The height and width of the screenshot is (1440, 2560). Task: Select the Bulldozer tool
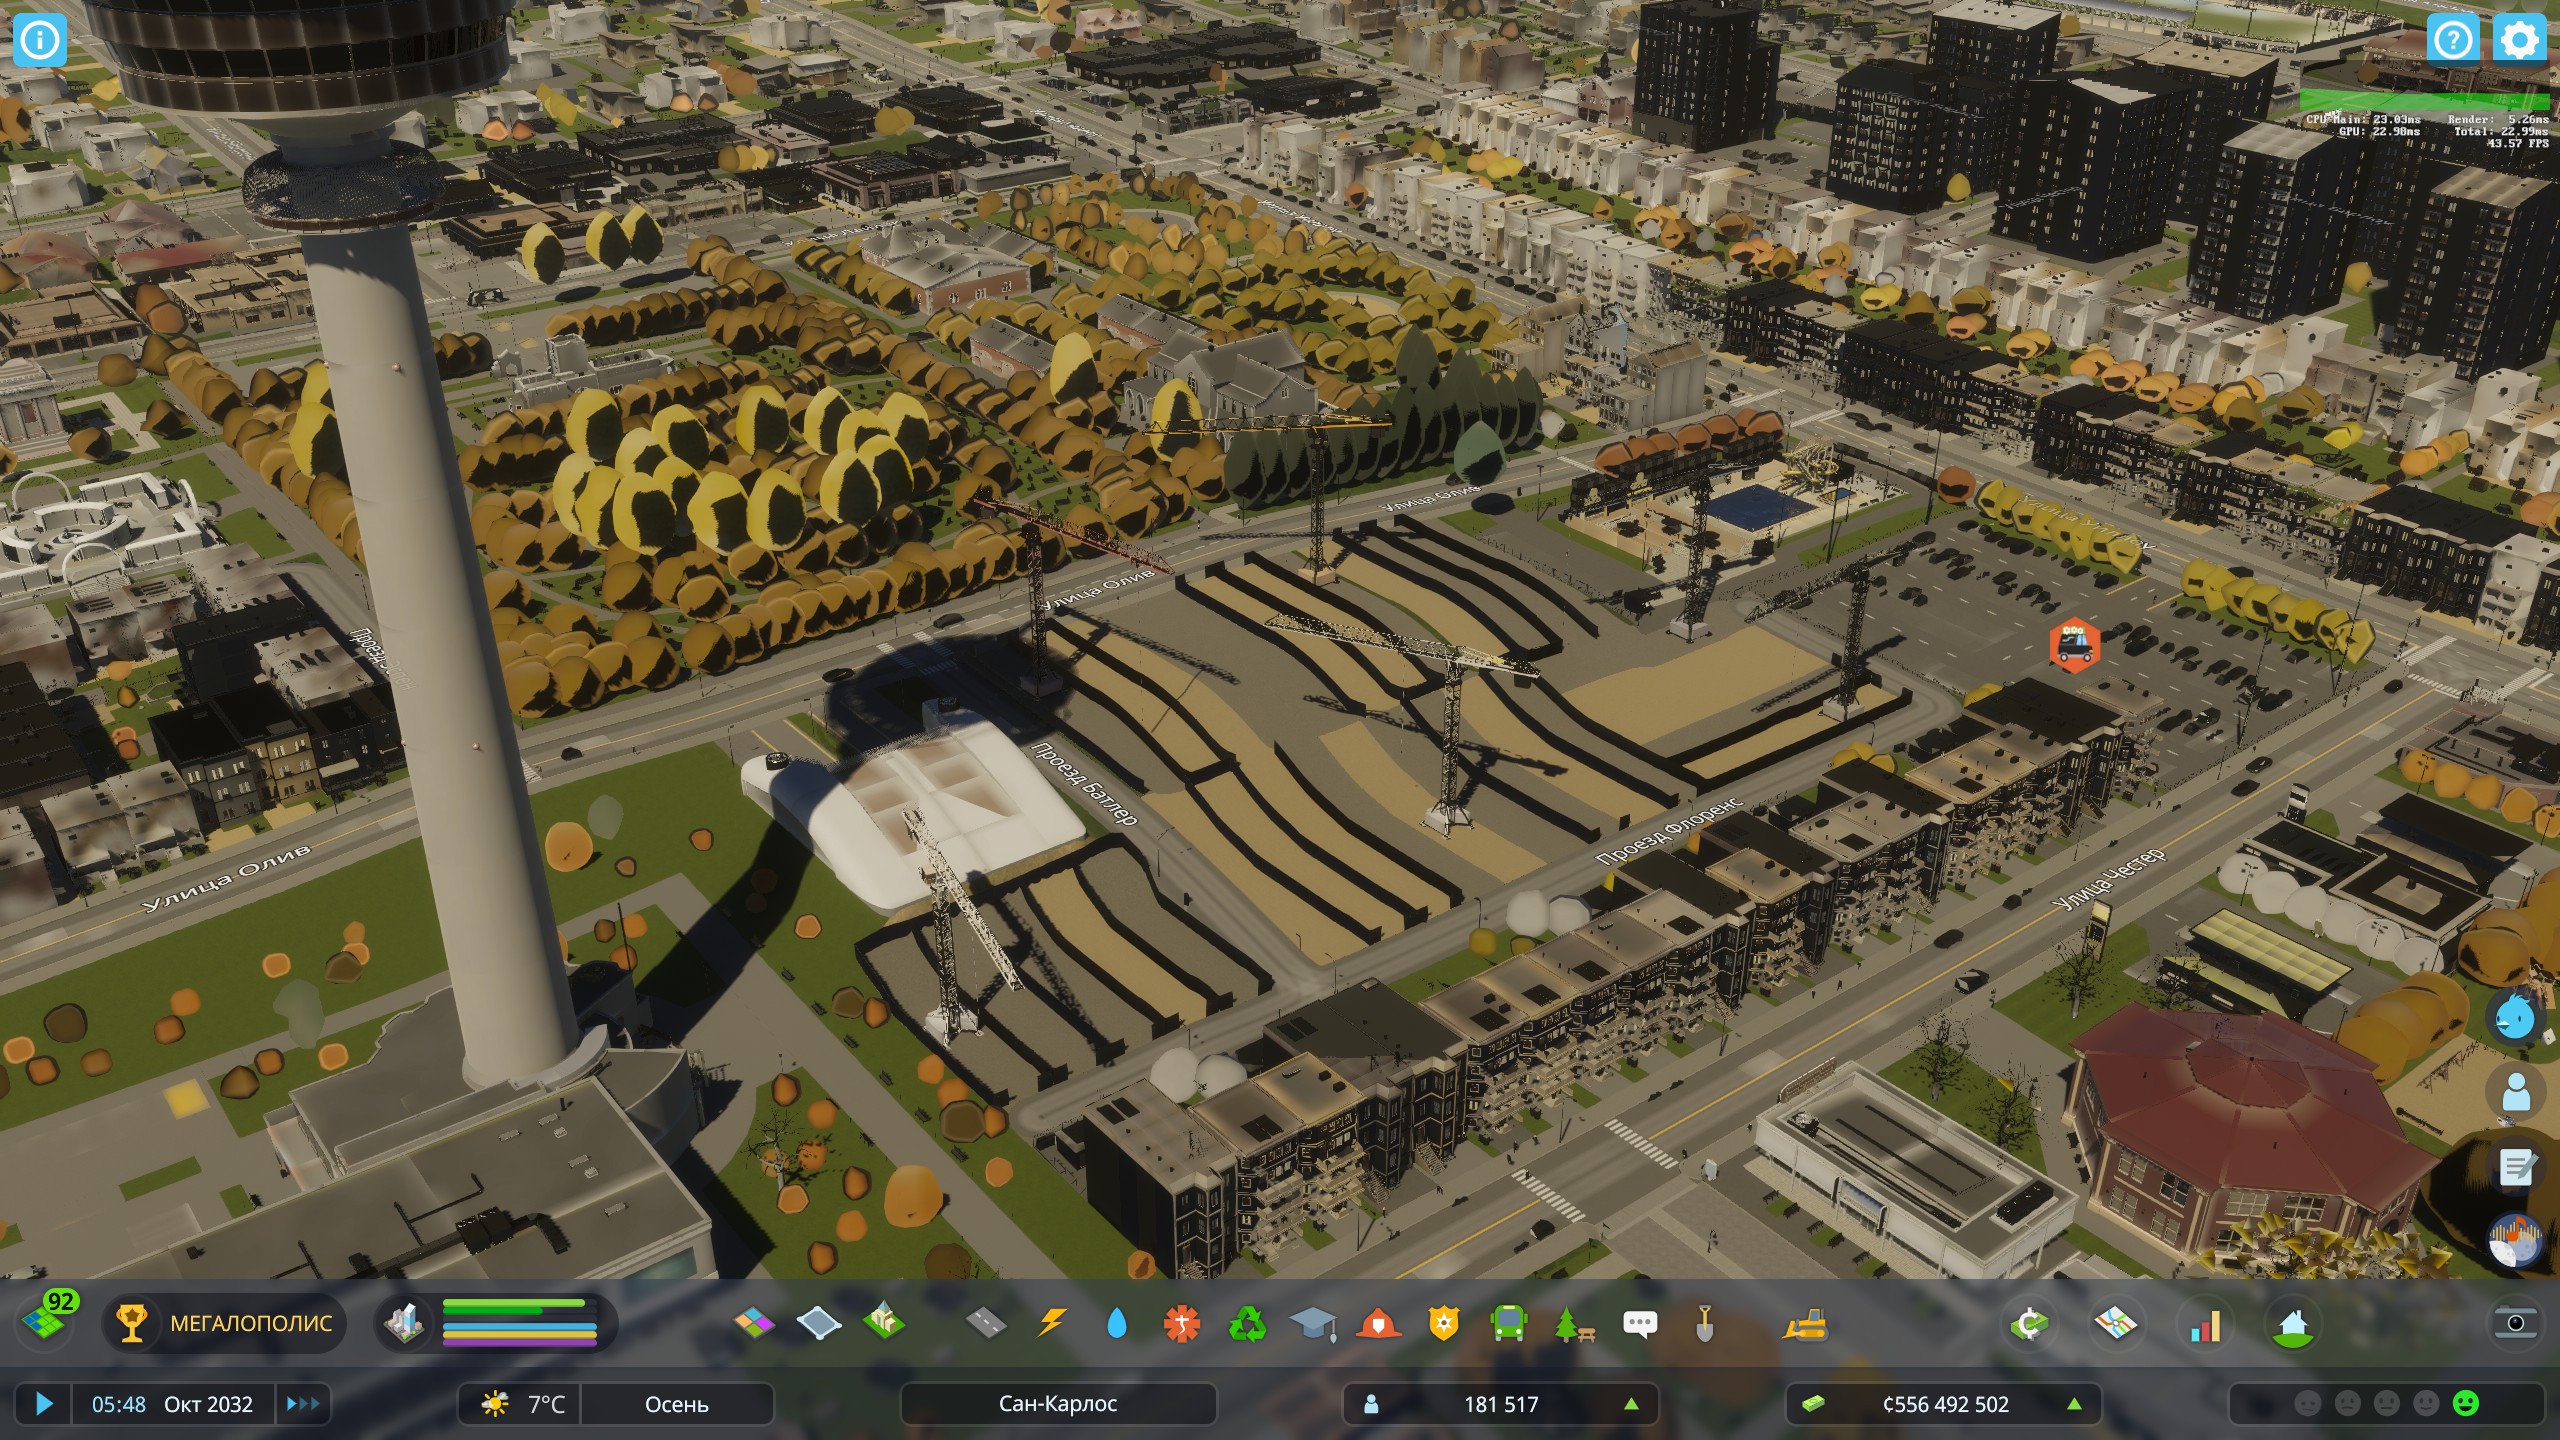(1808, 1325)
